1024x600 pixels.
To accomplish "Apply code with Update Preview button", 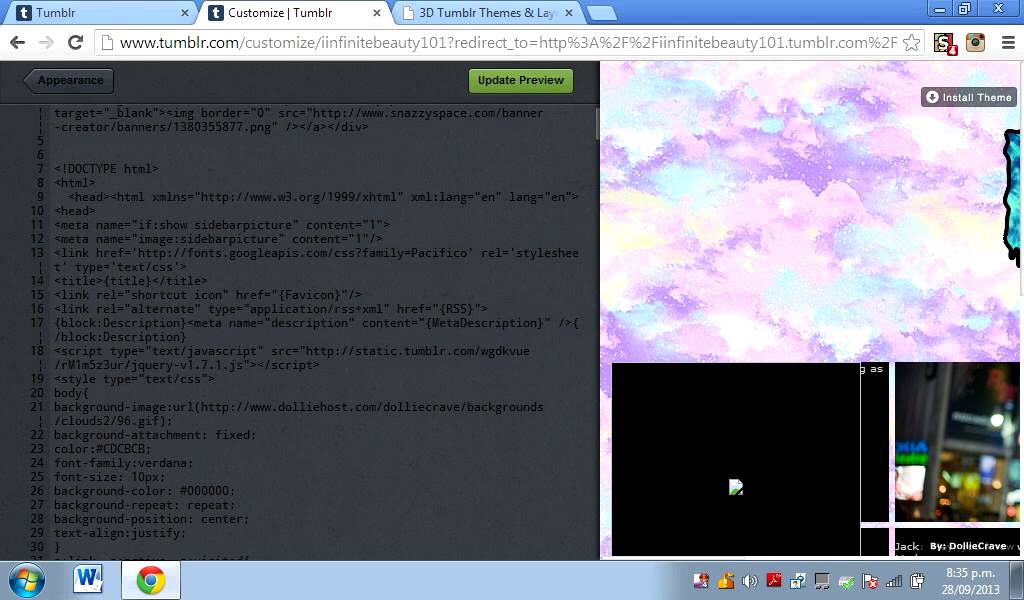I will pos(520,80).
